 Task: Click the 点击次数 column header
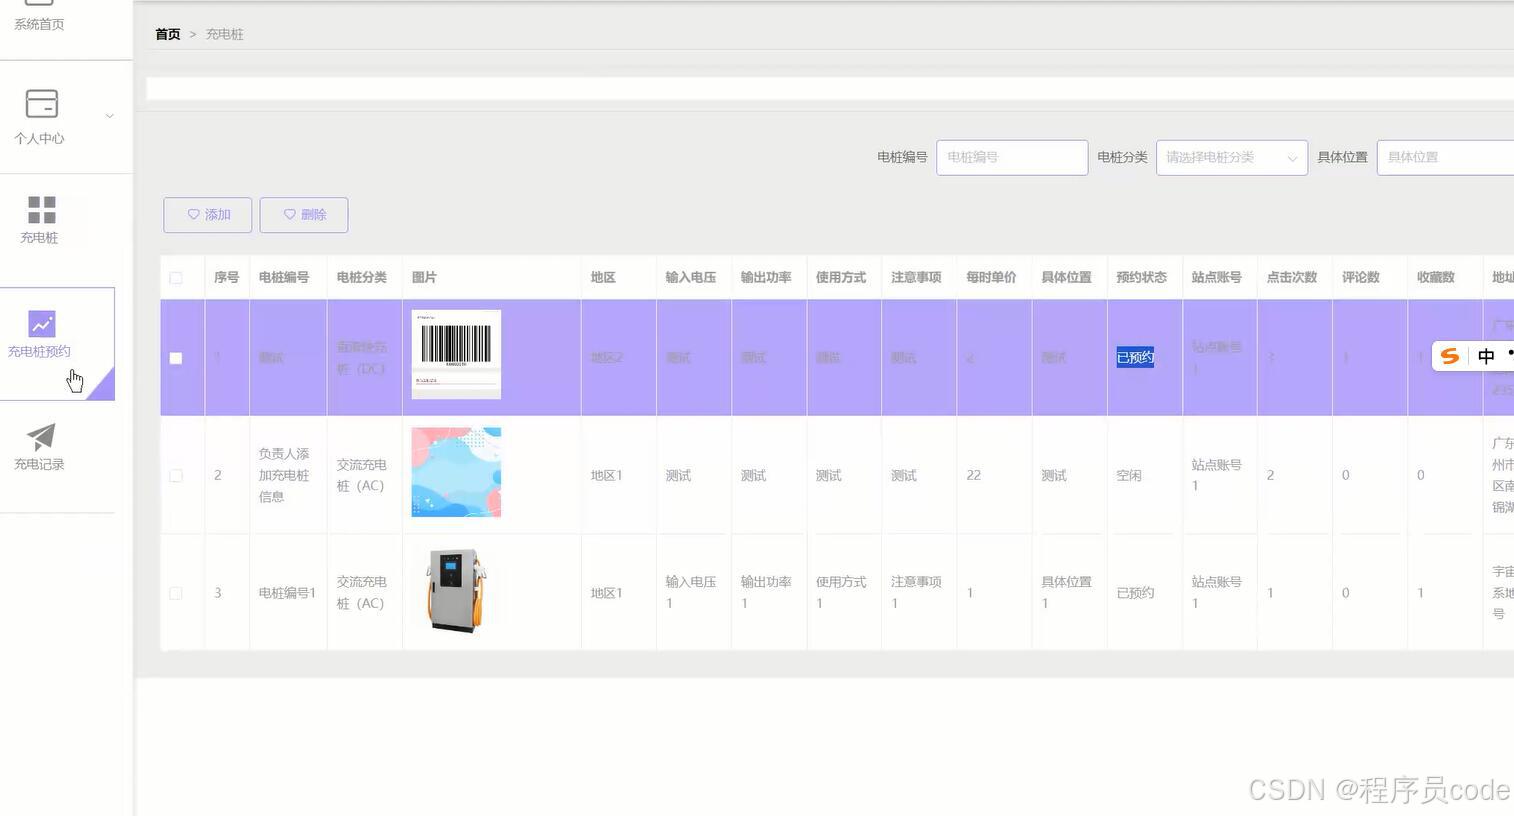(1292, 277)
